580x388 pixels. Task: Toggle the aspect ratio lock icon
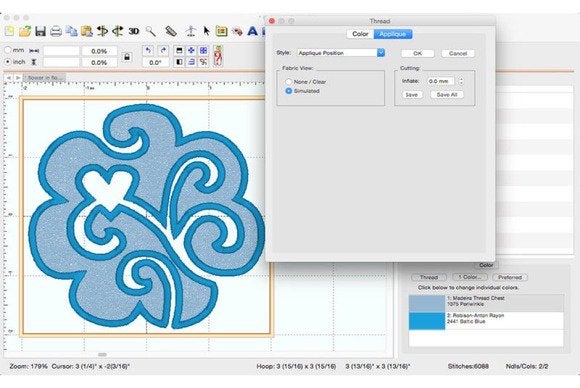[x=127, y=57]
